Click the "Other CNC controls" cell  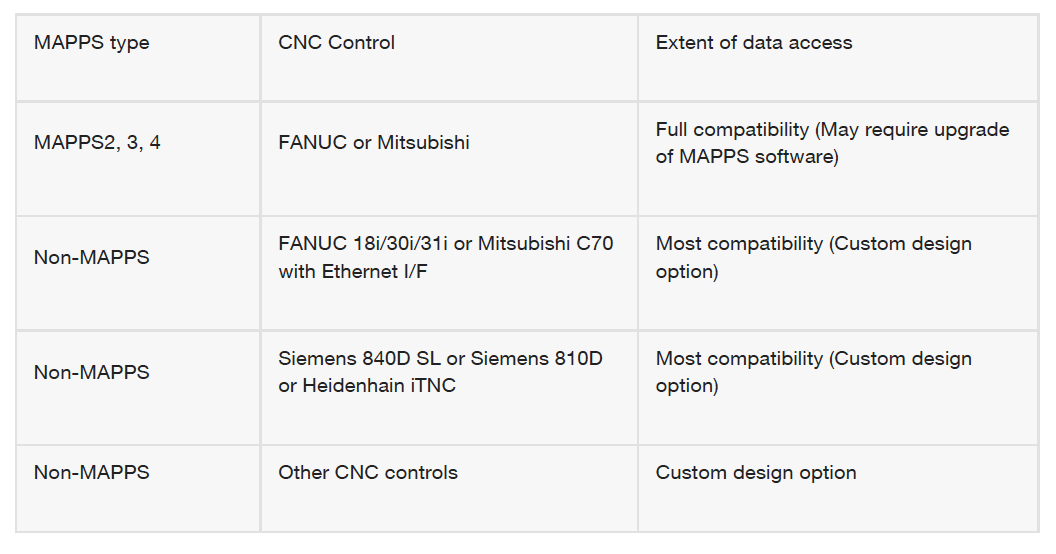pos(368,472)
